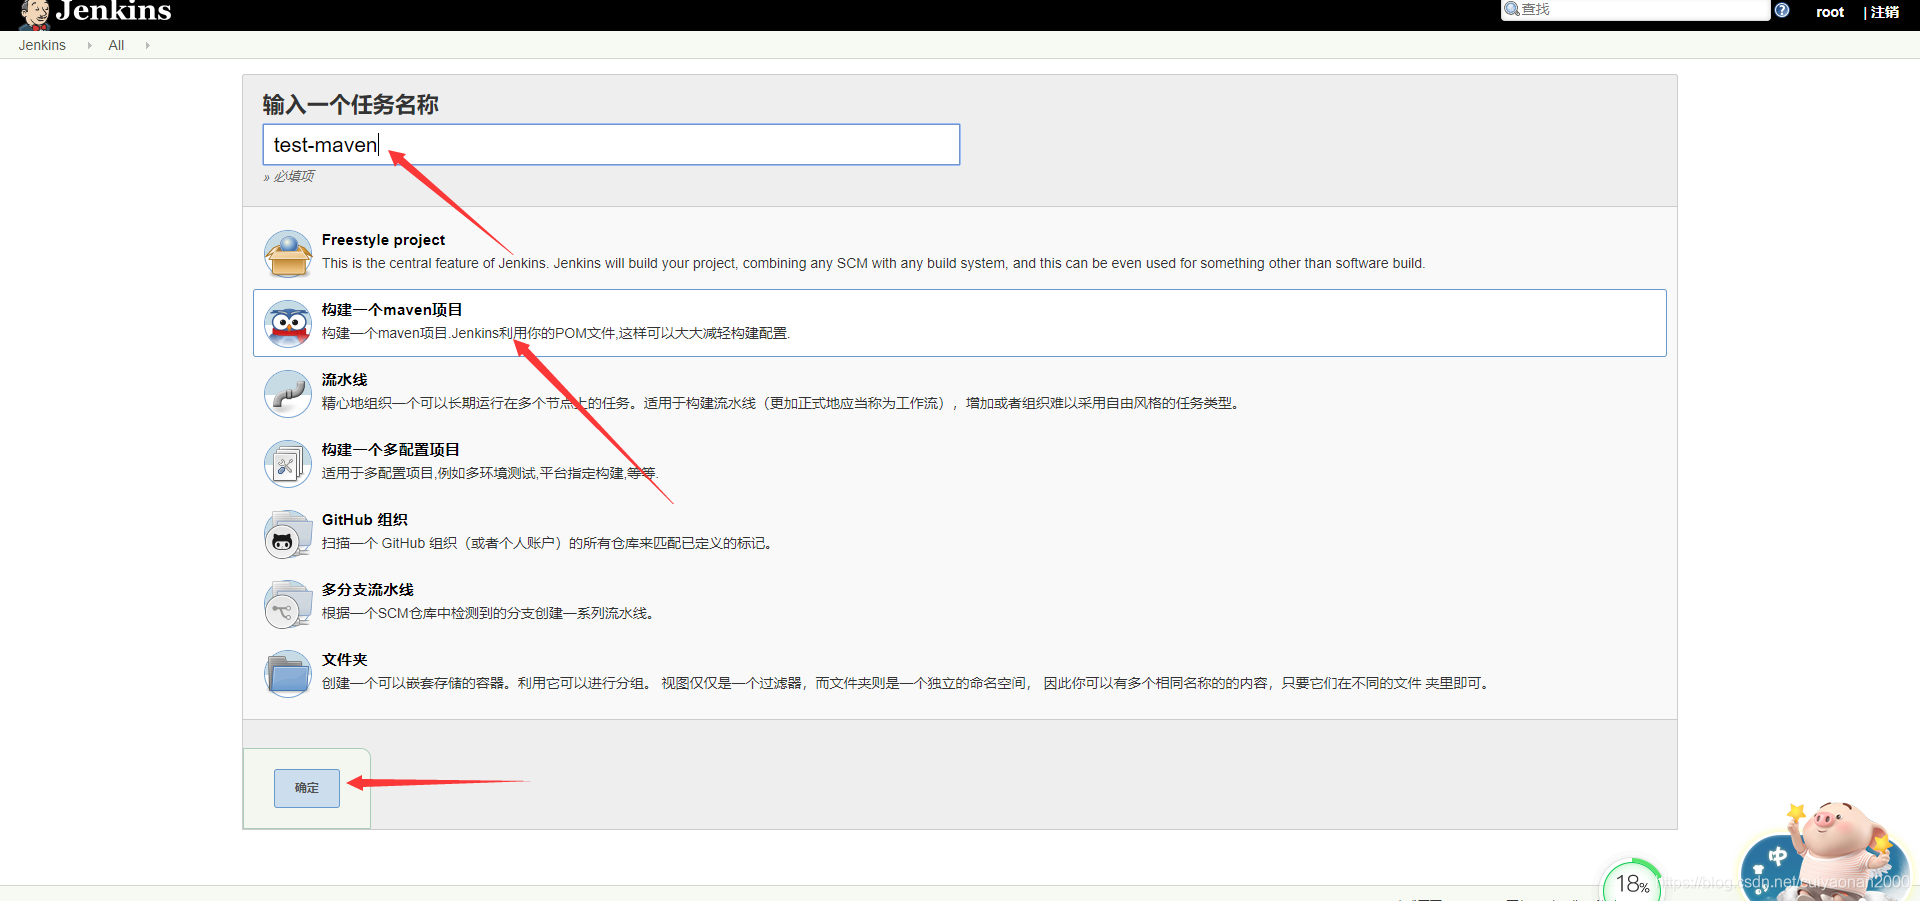Choose the 文件夹 option title
Screen dimensions: 1920x901
pos(345,660)
